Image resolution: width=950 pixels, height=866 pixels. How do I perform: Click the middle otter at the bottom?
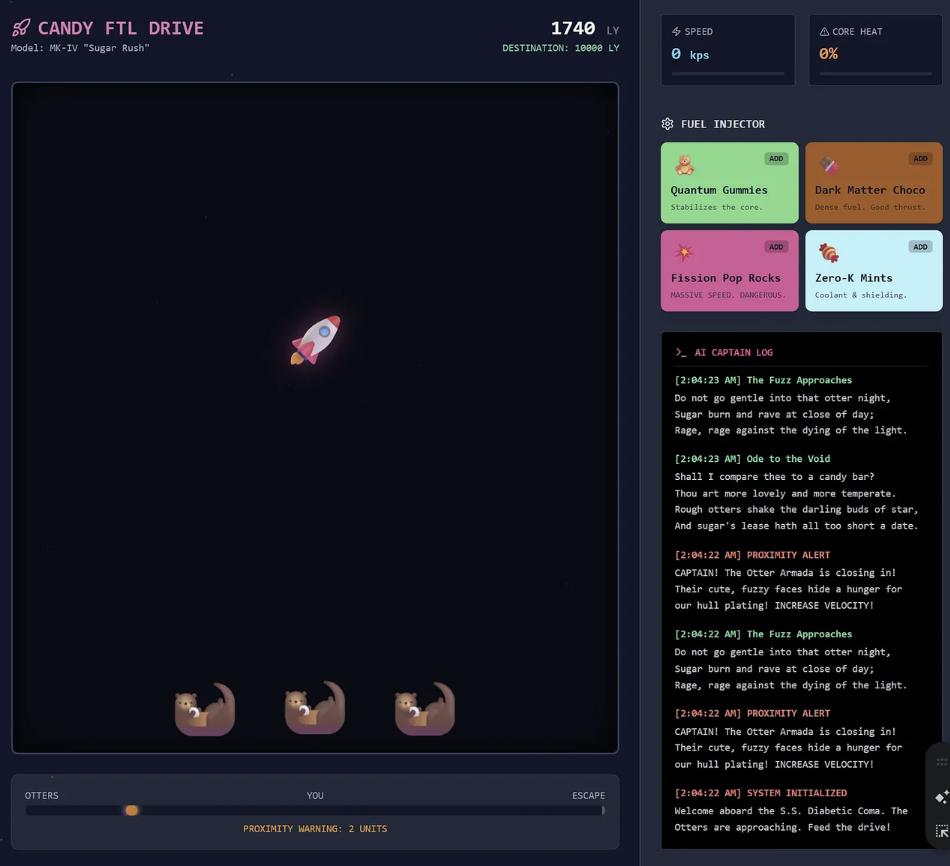(x=315, y=708)
